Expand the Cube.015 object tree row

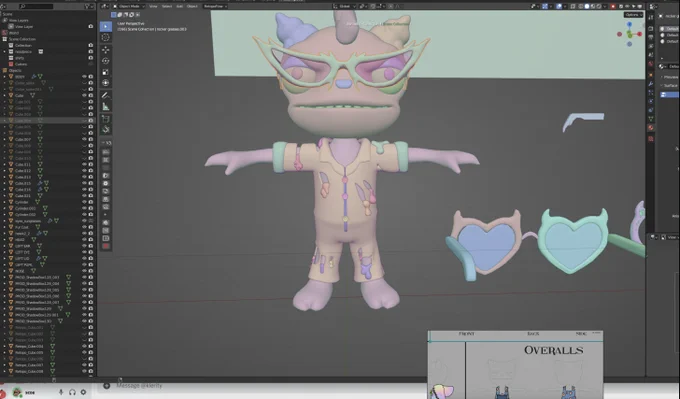[5, 183]
